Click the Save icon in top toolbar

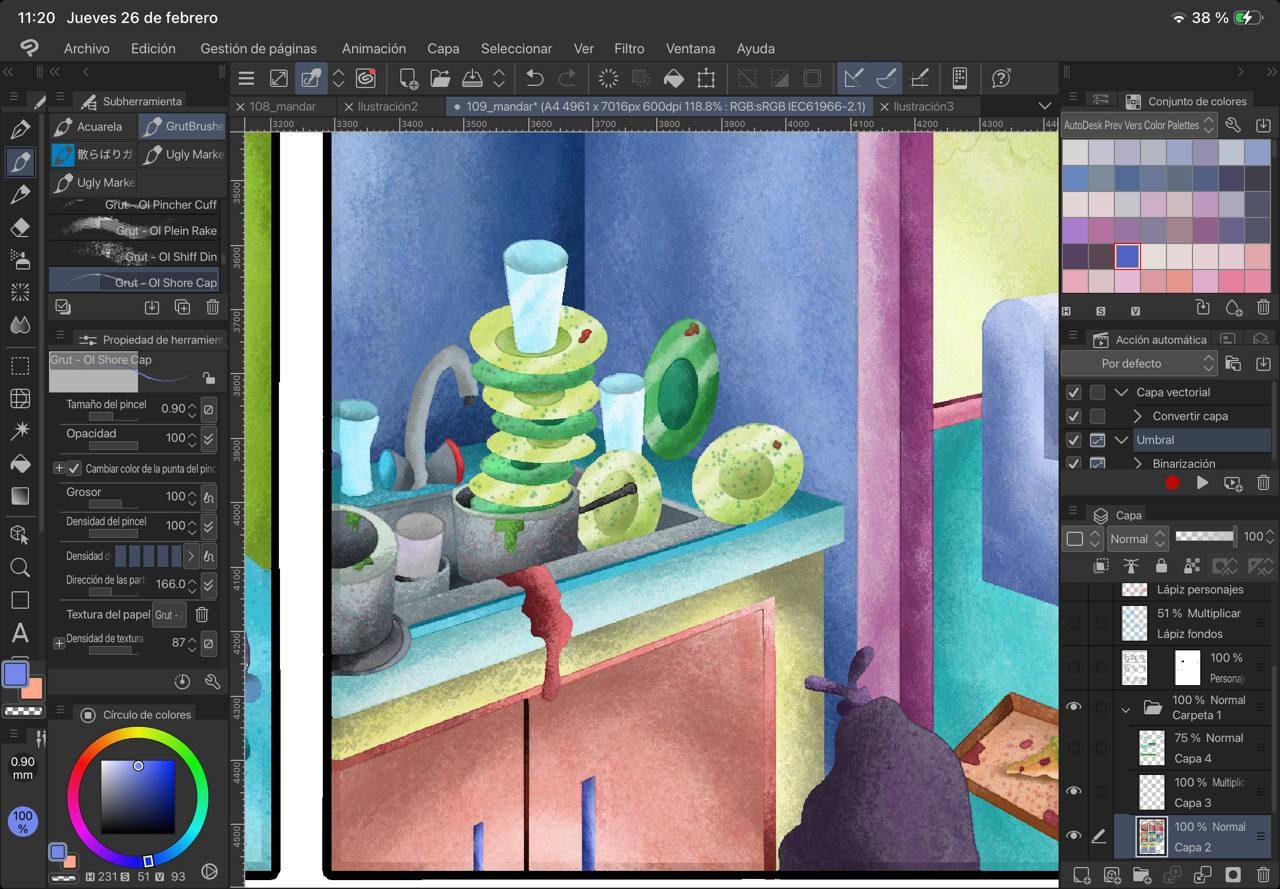click(473, 78)
